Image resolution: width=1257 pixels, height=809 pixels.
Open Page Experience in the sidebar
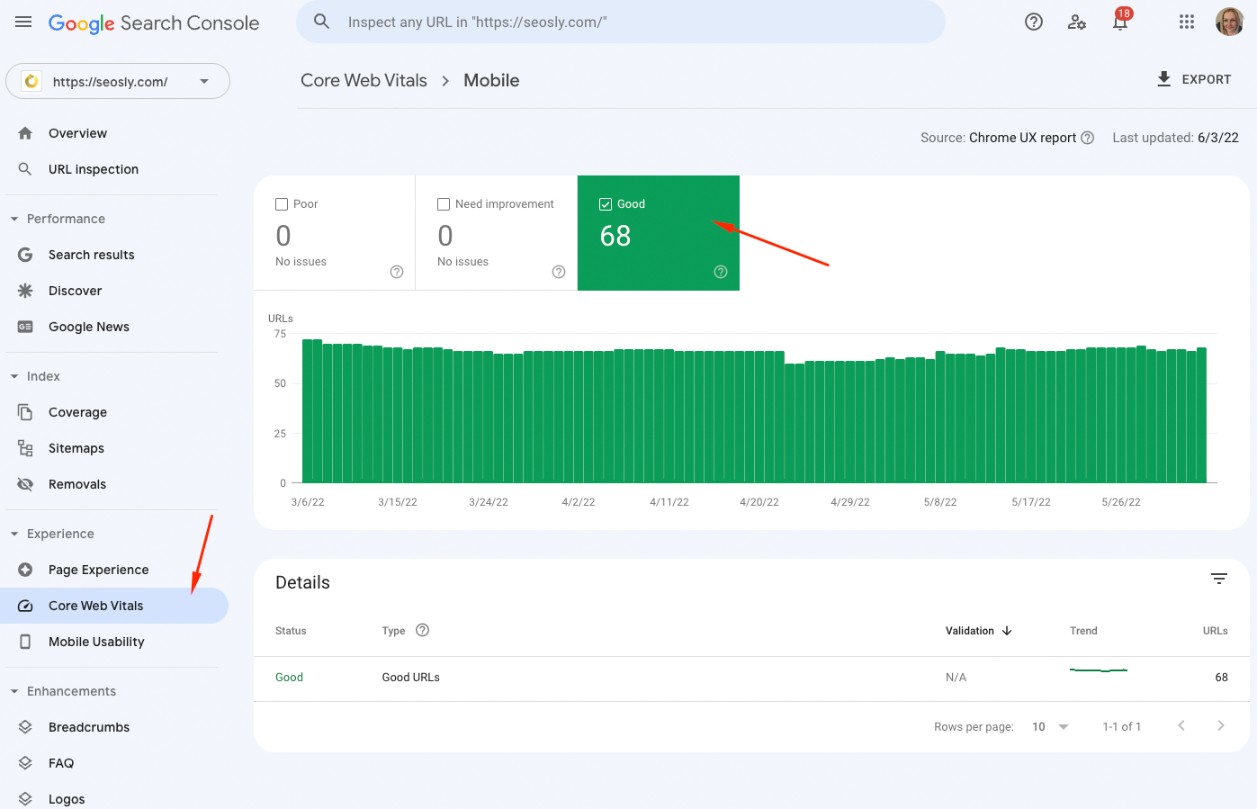pyautogui.click(x=98, y=570)
